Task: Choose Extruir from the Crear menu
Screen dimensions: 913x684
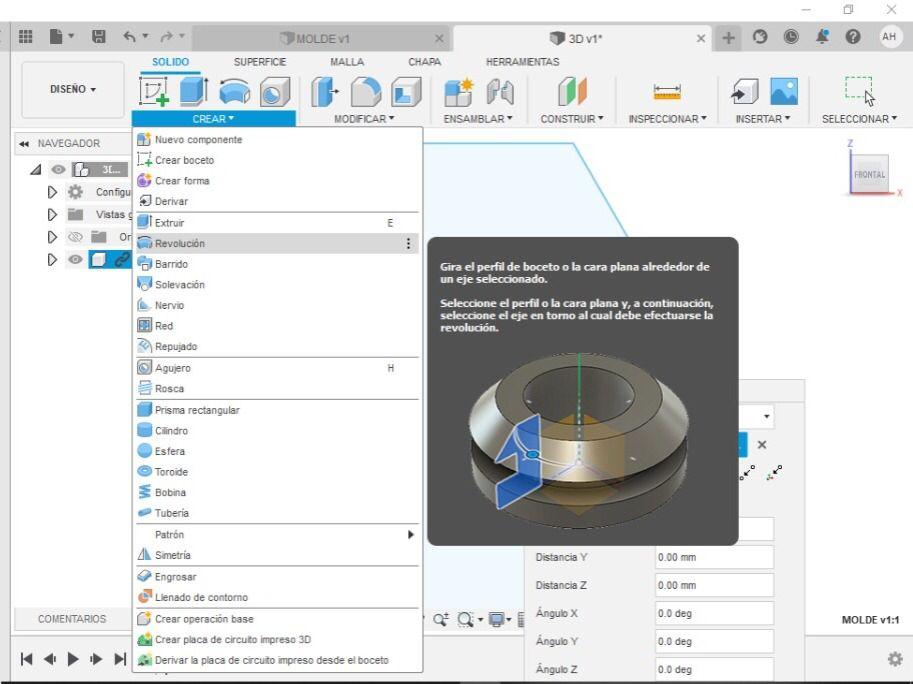Action: click(277, 223)
